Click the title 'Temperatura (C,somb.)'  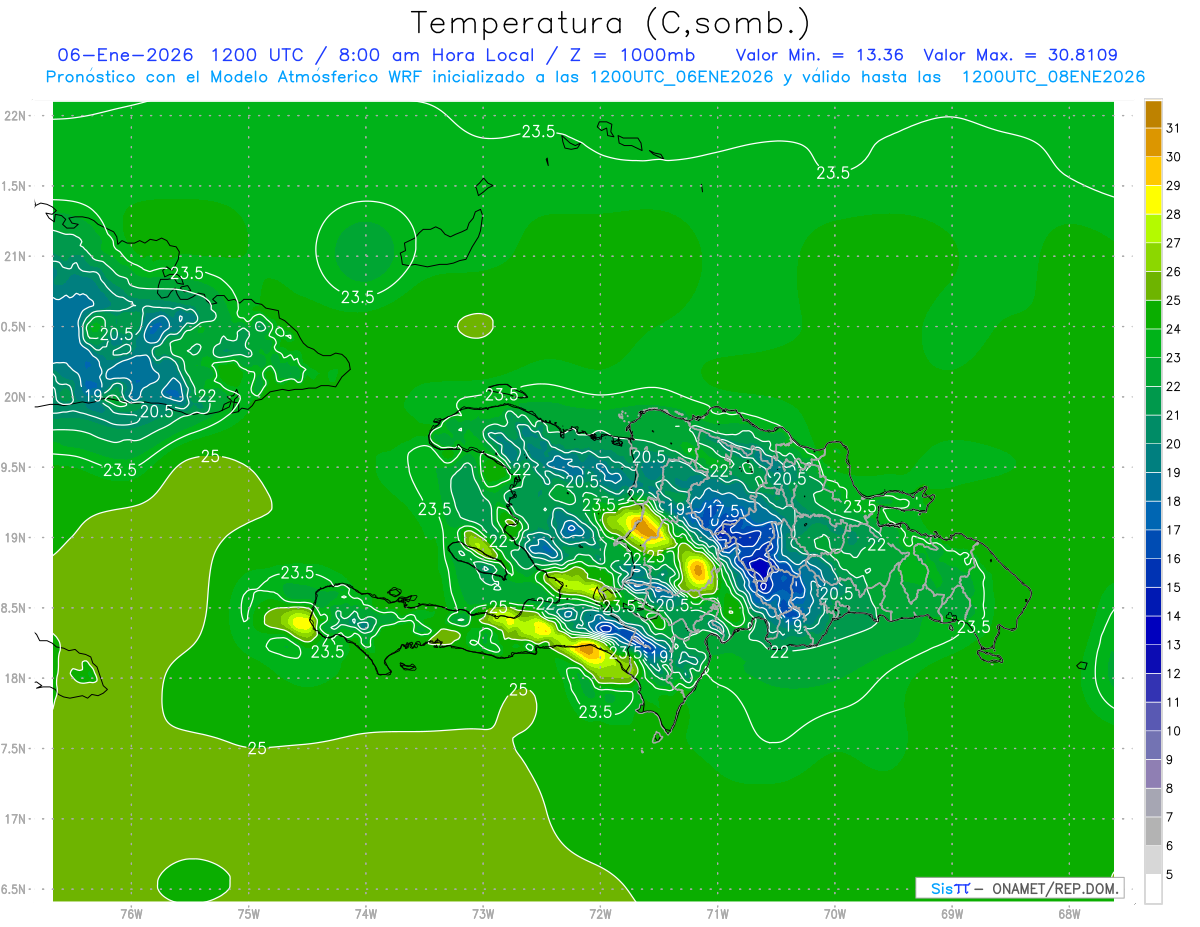[x=611, y=23]
